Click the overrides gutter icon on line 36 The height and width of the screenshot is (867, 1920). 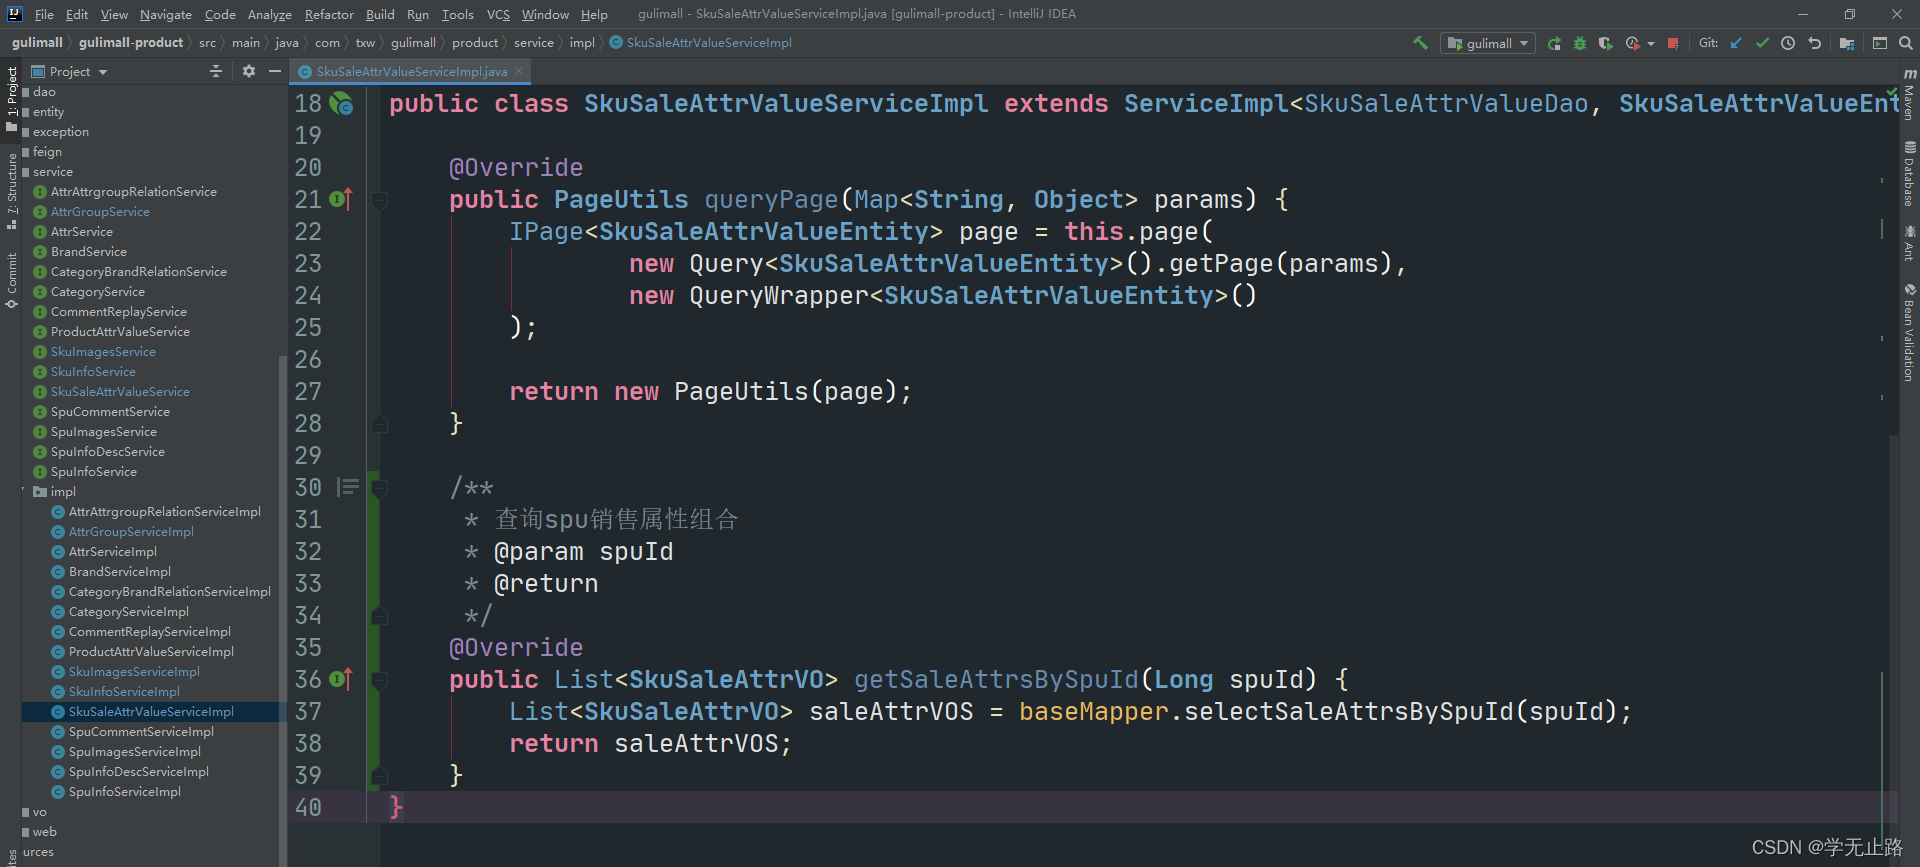tap(341, 679)
